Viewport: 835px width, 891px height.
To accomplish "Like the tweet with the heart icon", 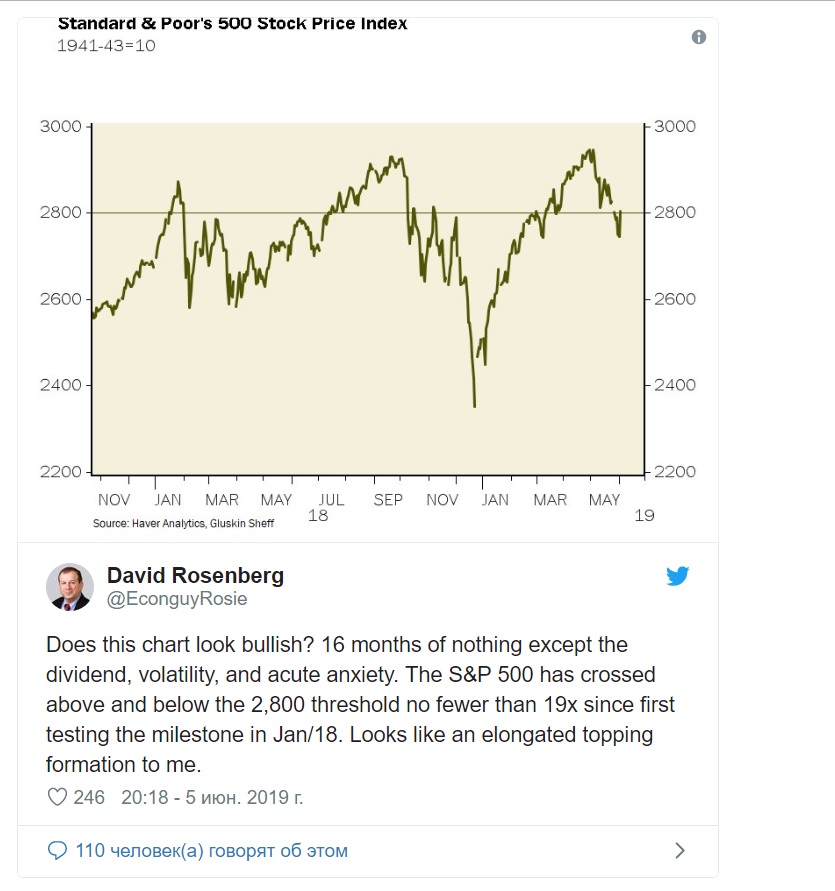I will [57, 797].
